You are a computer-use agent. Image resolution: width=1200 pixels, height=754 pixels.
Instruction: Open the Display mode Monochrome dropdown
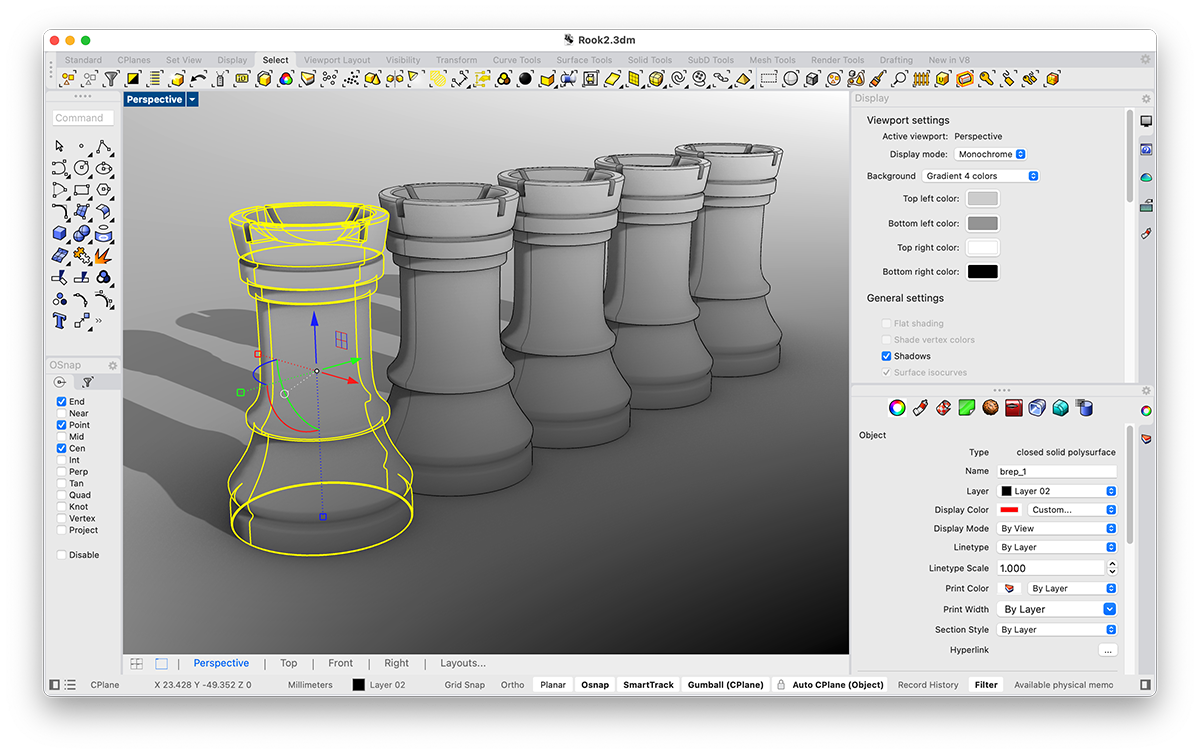[990, 154]
